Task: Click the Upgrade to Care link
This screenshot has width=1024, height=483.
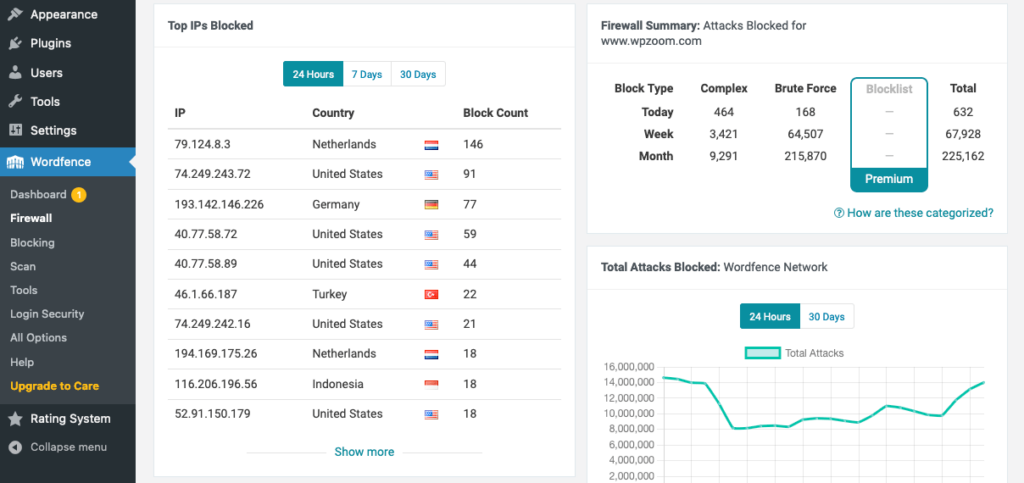Action: click(x=54, y=386)
